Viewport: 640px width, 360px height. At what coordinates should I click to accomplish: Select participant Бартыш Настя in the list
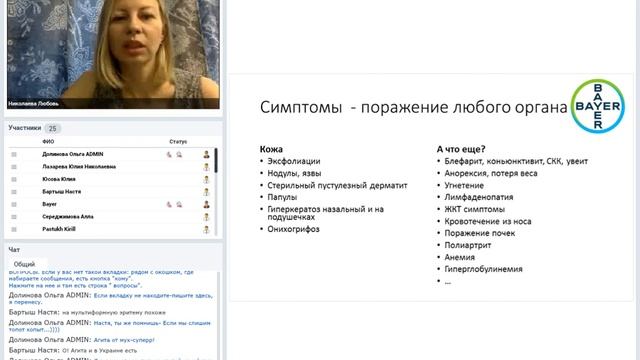click(62, 191)
